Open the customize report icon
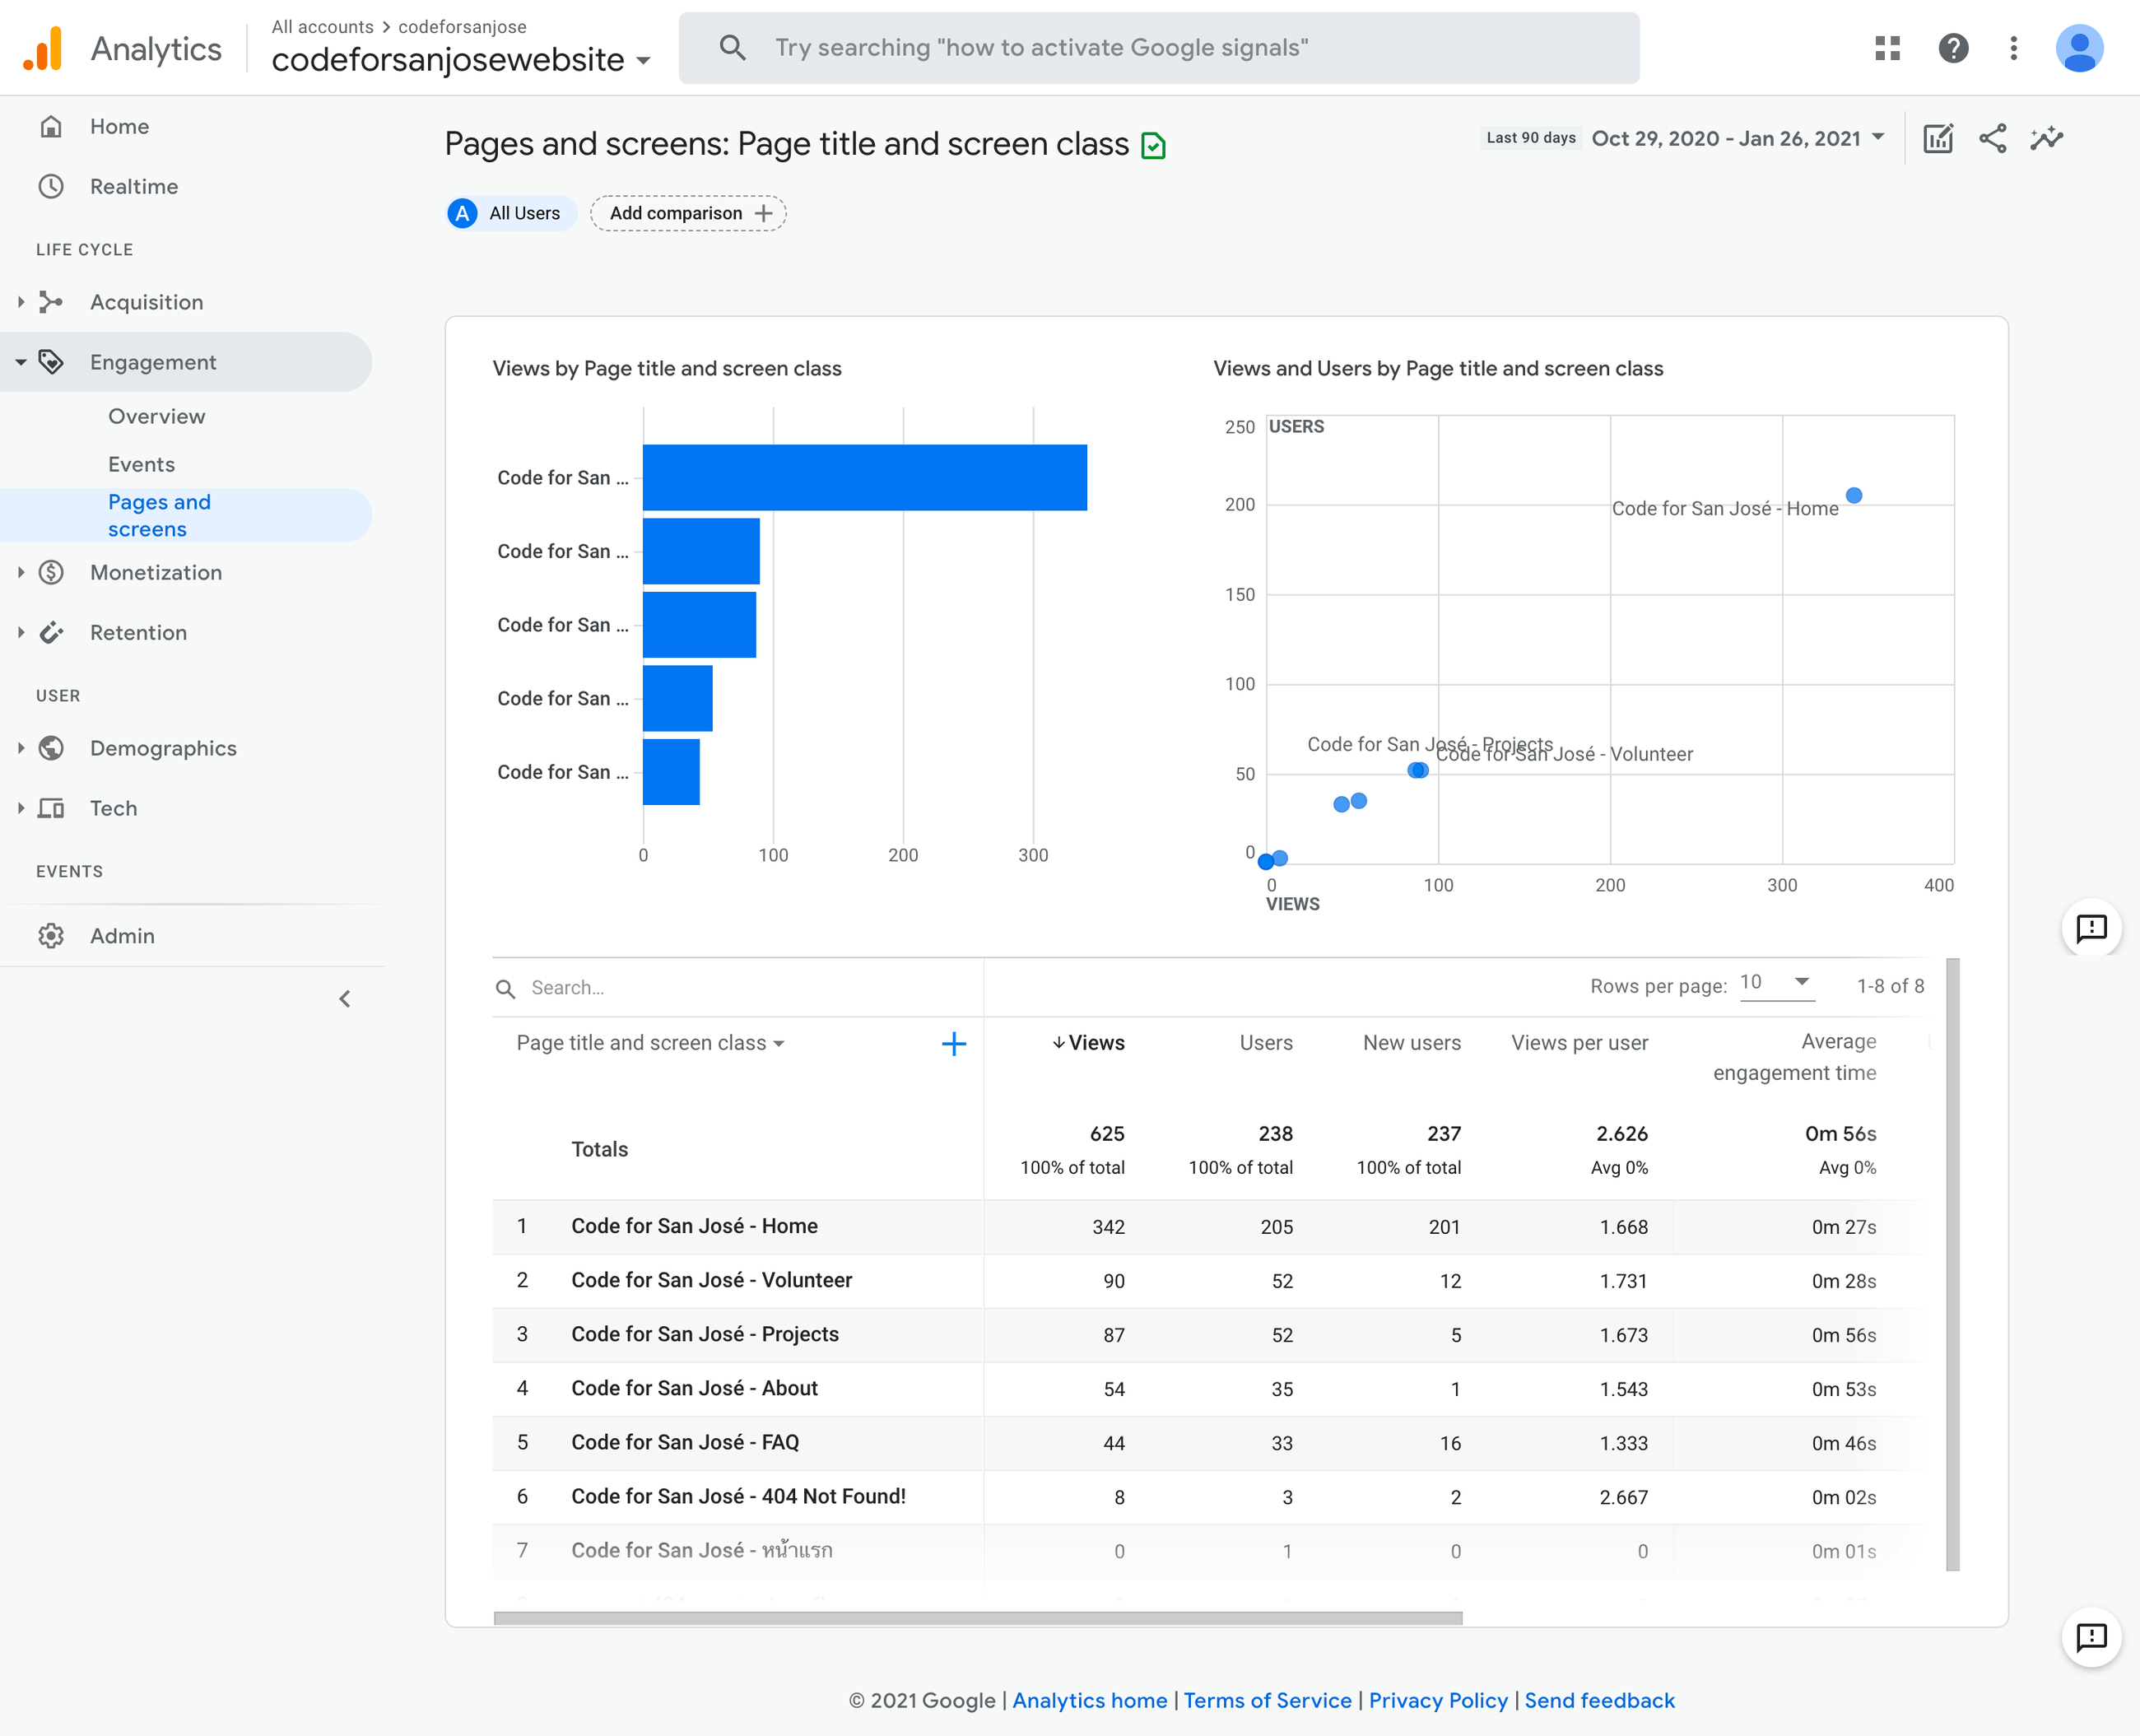 (1938, 138)
